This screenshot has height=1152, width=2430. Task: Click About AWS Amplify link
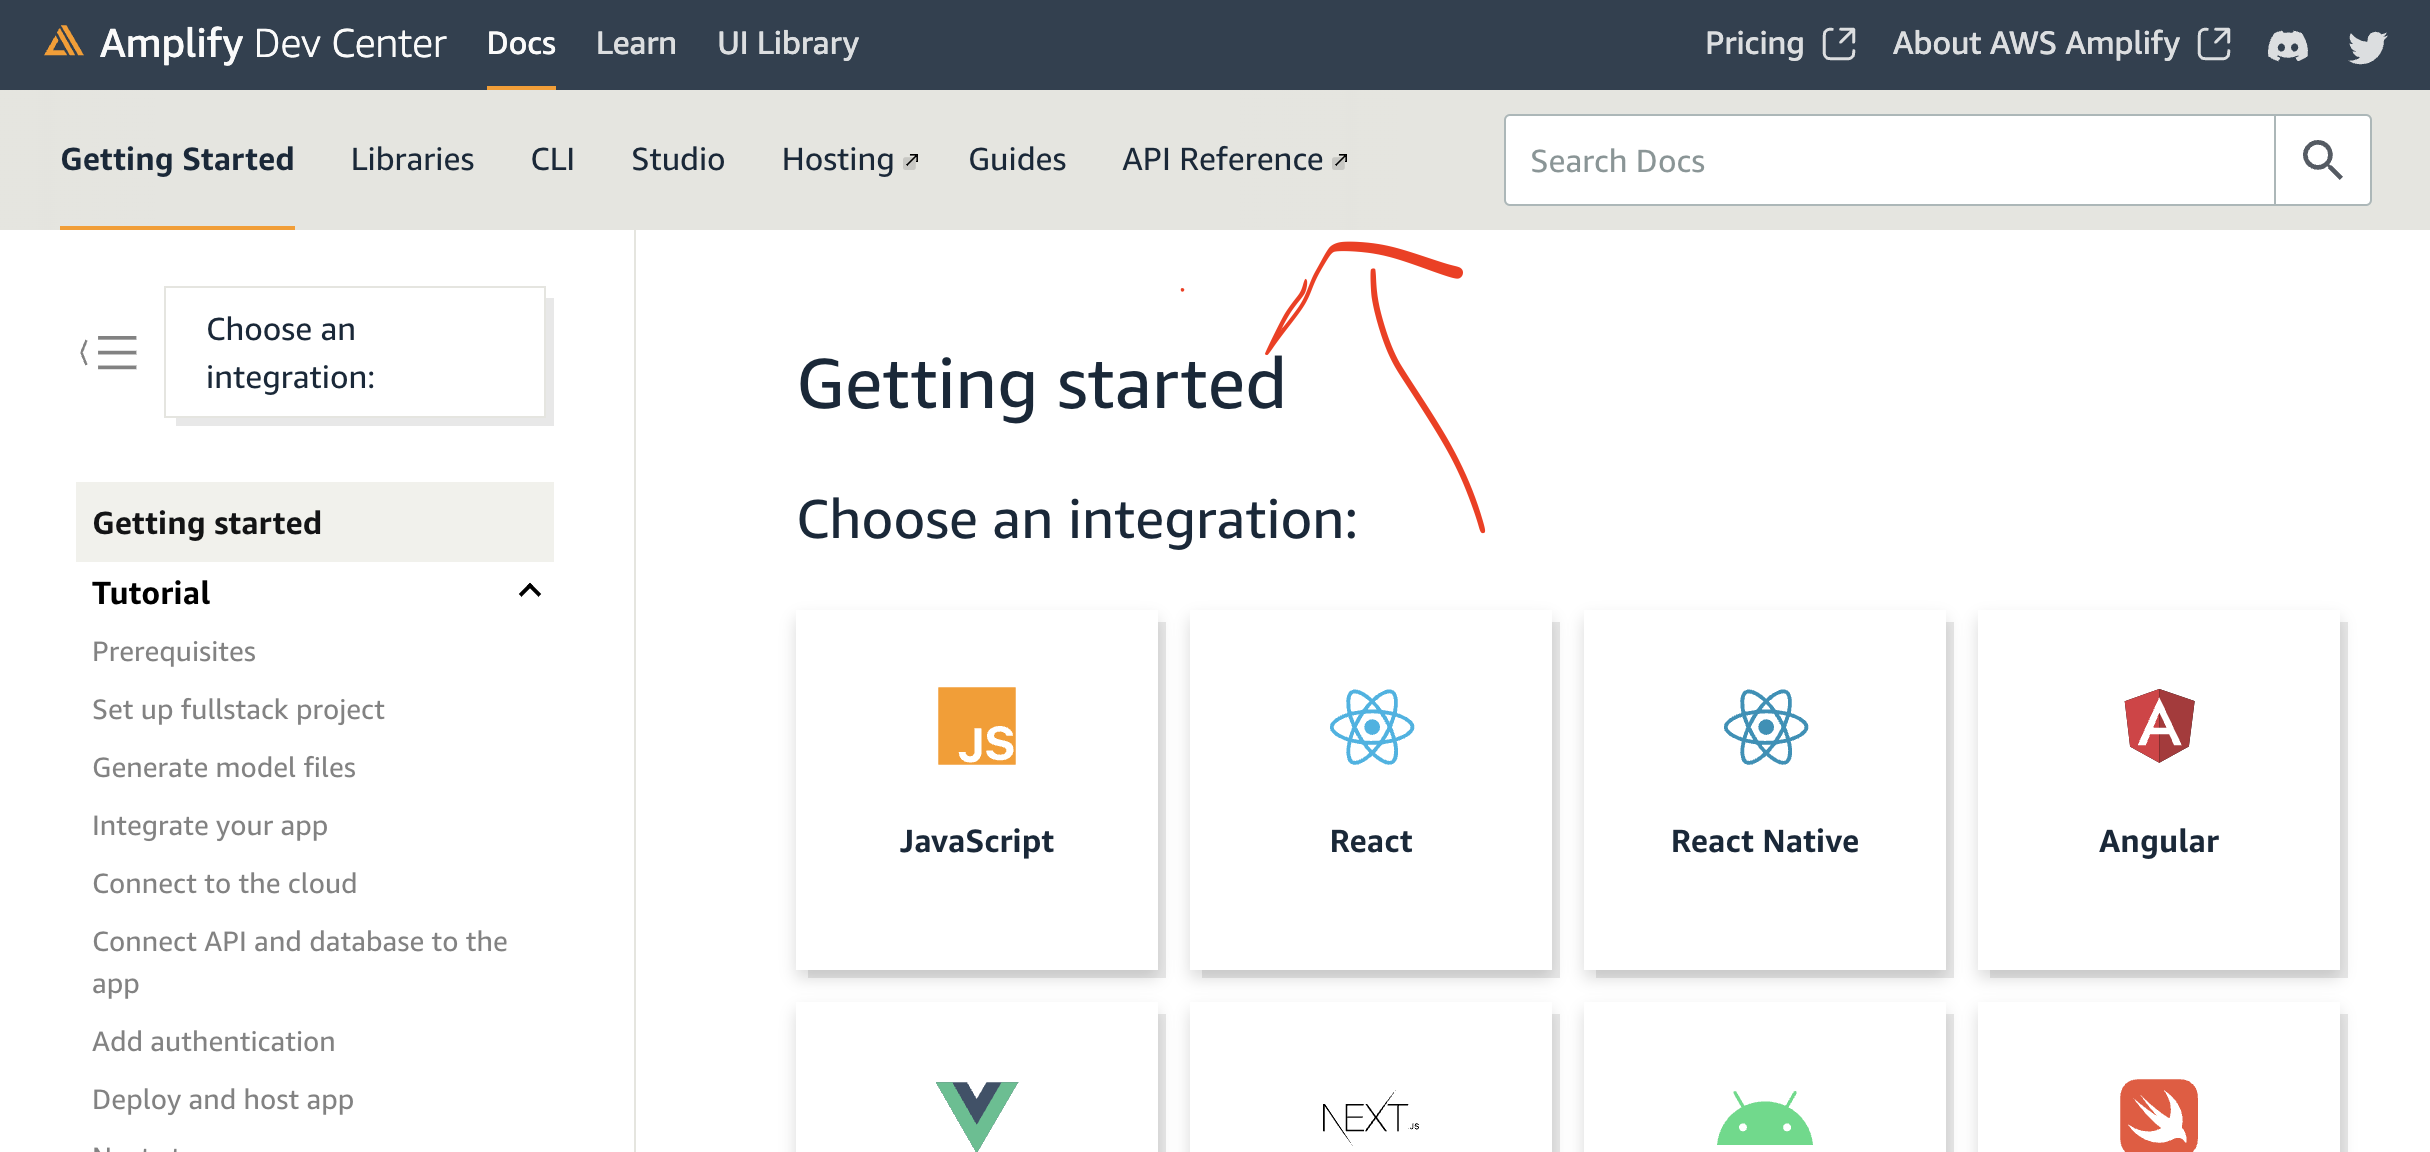pyautogui.click(x=2036, y=43)
